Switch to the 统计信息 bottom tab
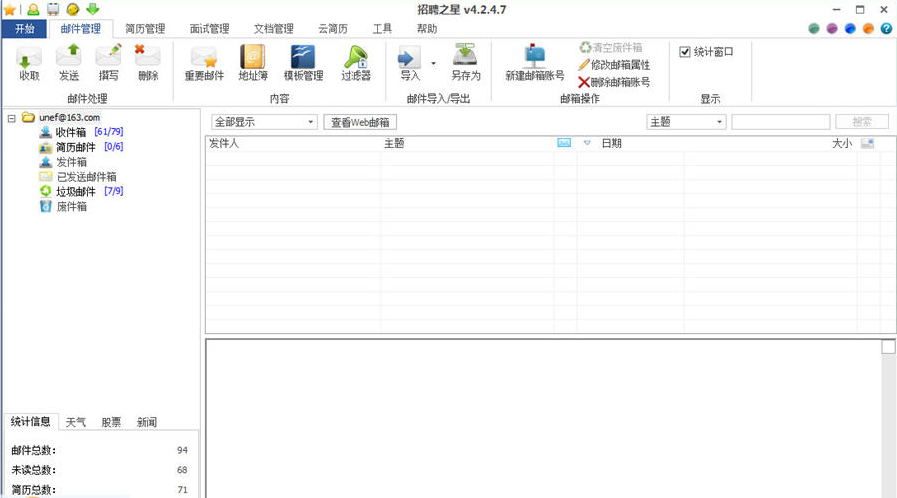897x498 pixels. (x=30, y=421)
